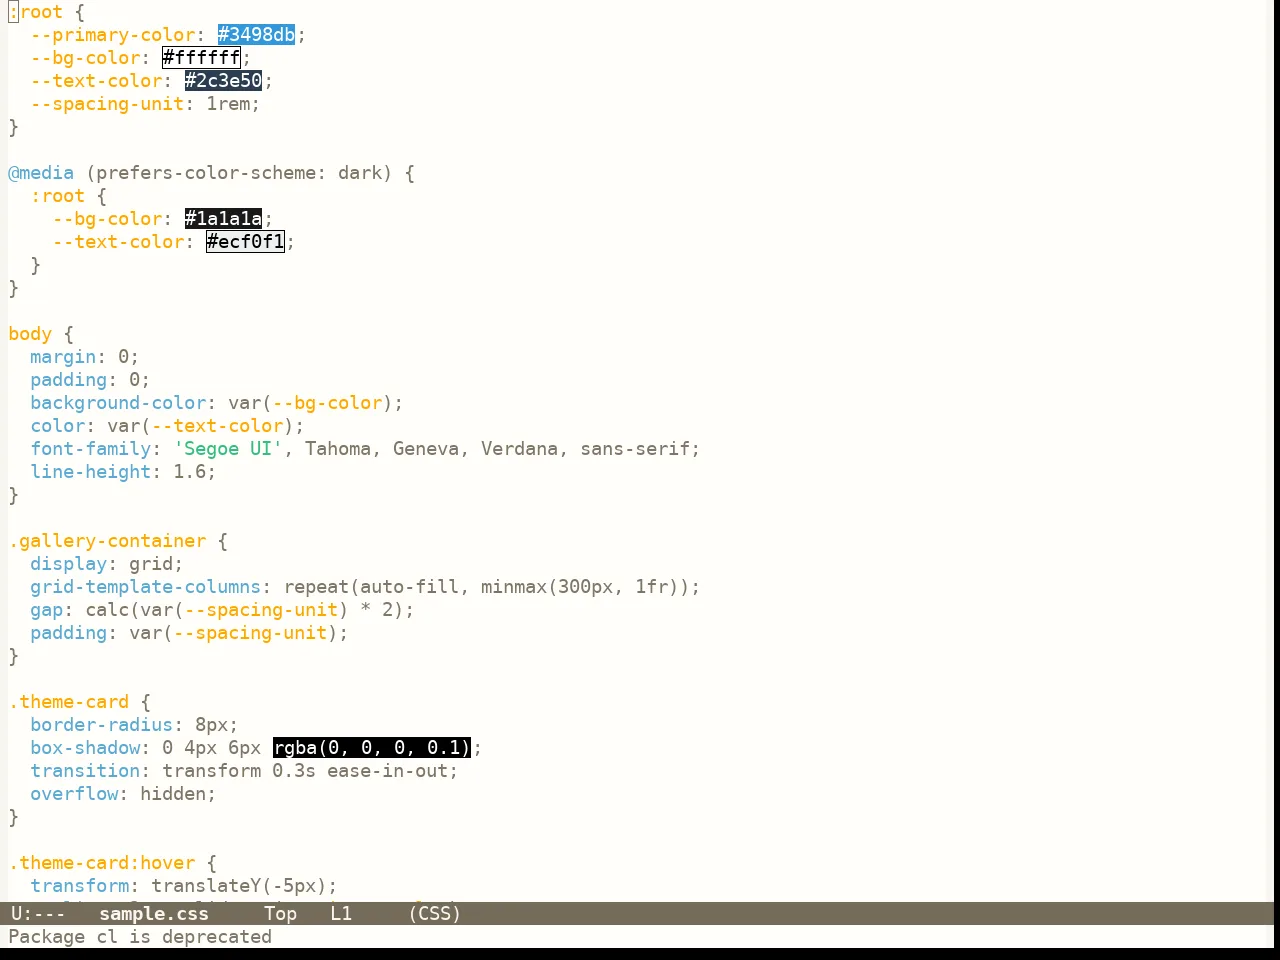Image resolution: width=1280 pixels, height=960 pixels.
Task: Click the (CSS) major mode indicator
Action: coord(434,914)
